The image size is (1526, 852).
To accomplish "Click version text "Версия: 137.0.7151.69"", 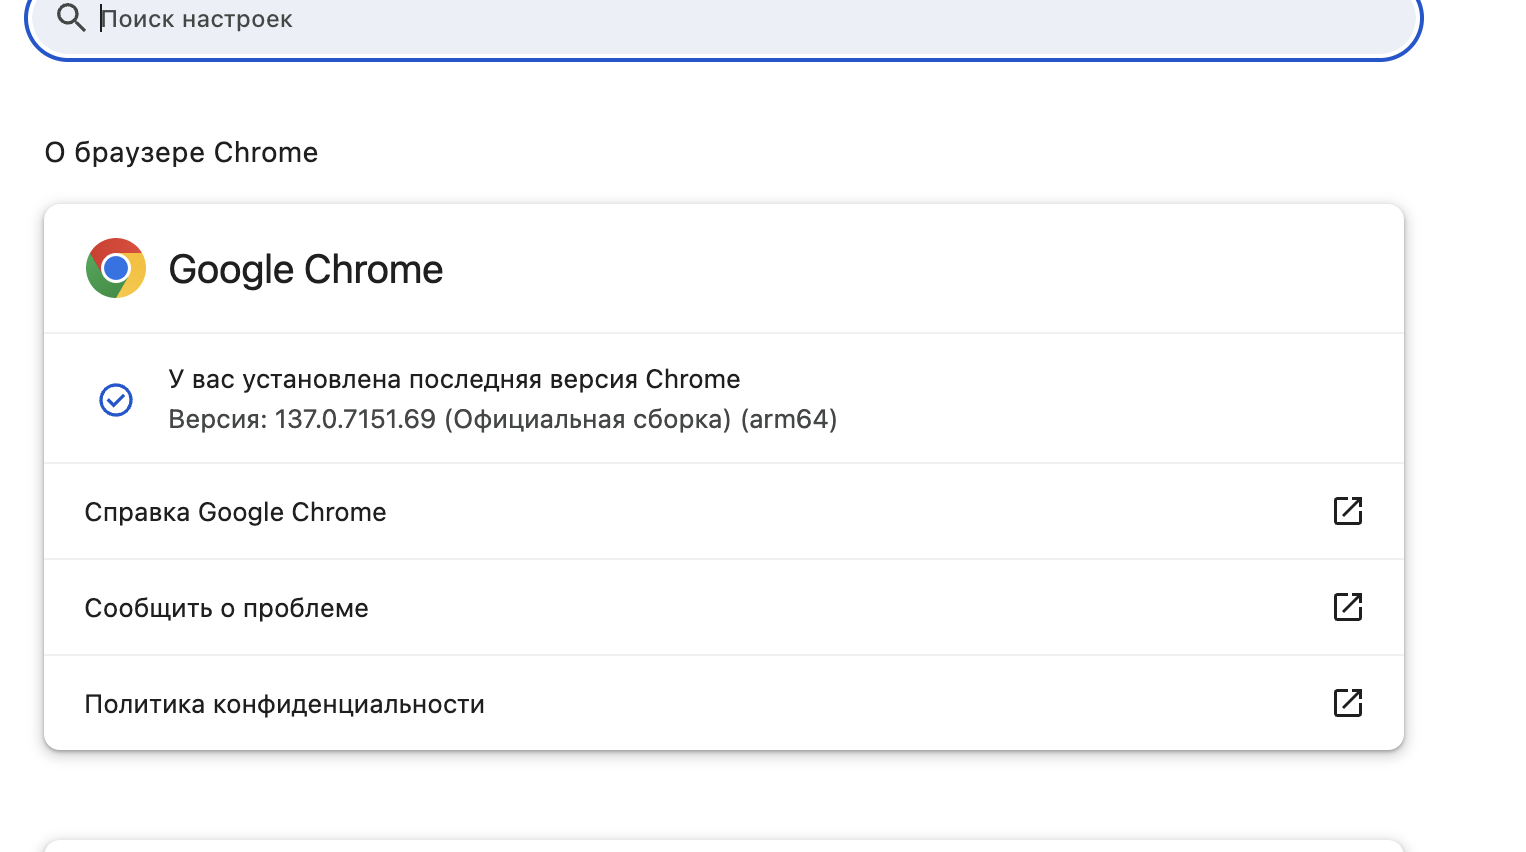I will point(302,419).
